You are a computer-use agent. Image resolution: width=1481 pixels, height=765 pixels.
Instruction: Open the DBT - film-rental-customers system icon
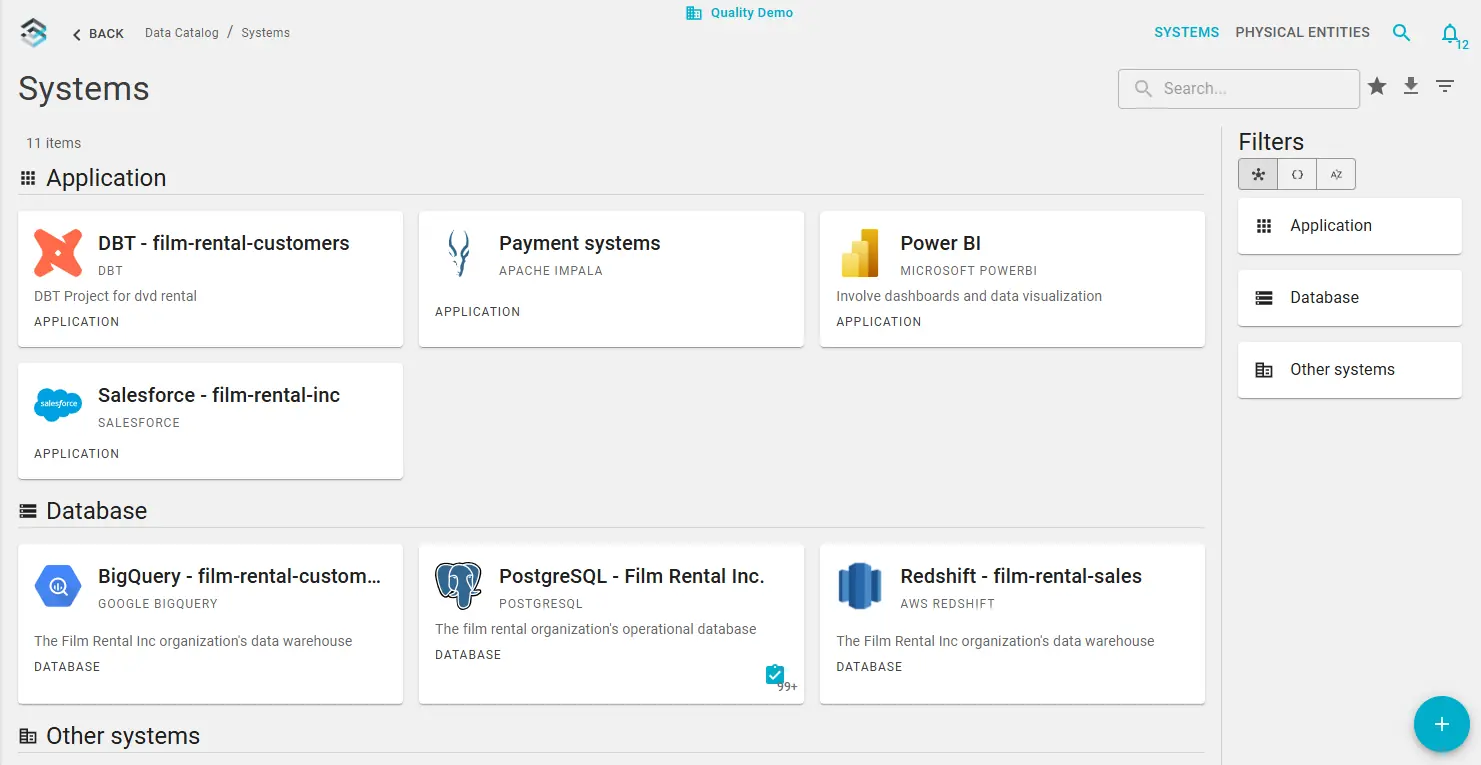[57, 253]
